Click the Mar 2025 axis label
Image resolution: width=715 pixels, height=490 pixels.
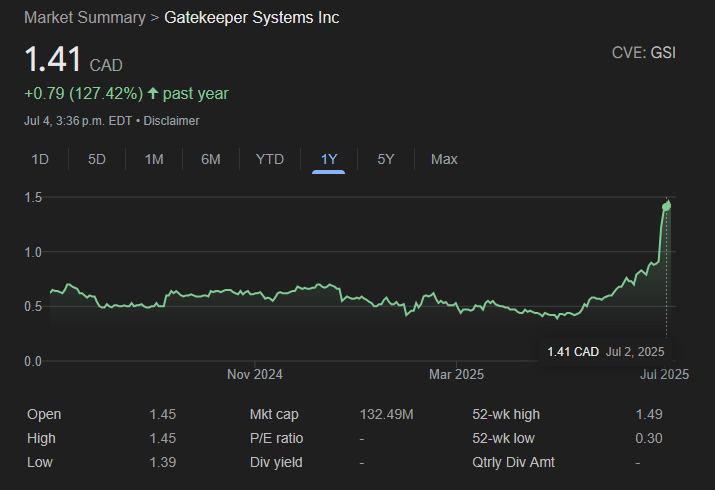click(x=456, y=375)
